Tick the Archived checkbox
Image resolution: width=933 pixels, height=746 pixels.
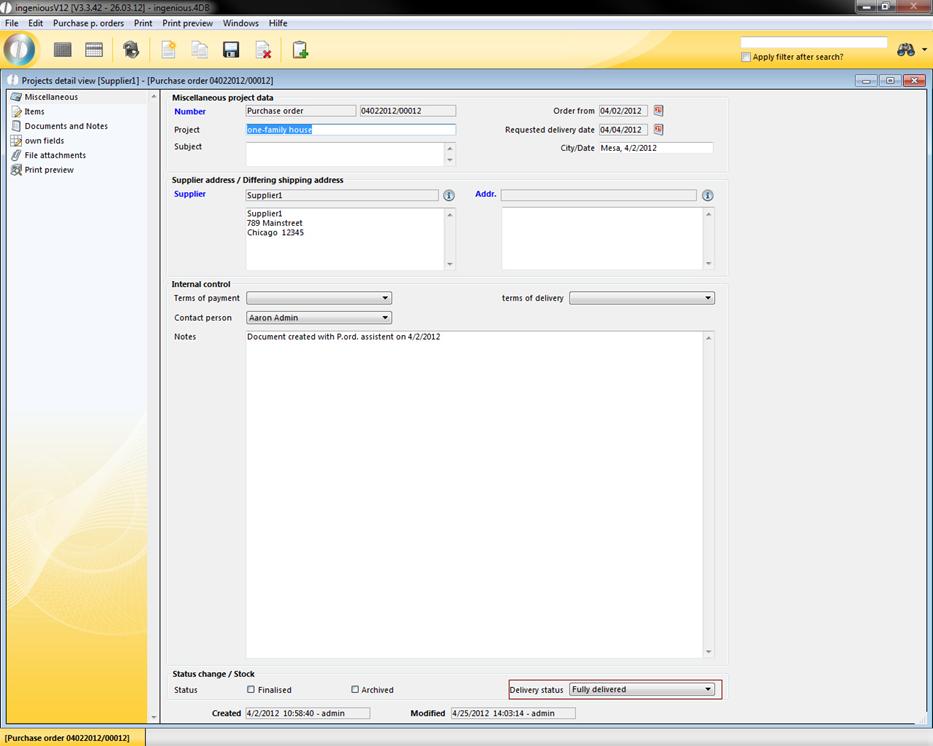click(x=355, y=690)
